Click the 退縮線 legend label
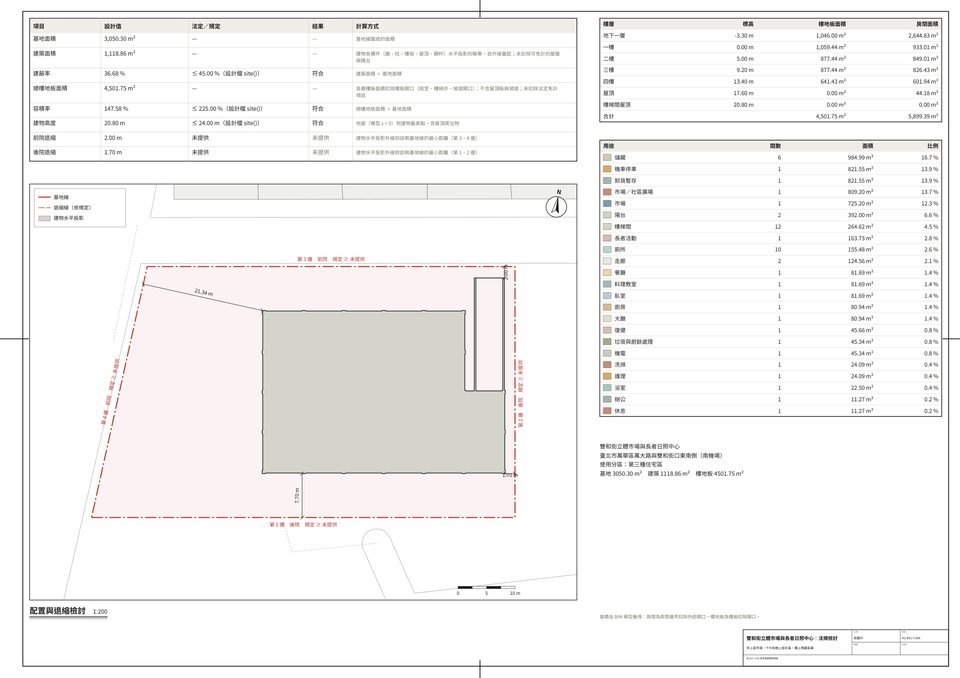 click(72, 208)
